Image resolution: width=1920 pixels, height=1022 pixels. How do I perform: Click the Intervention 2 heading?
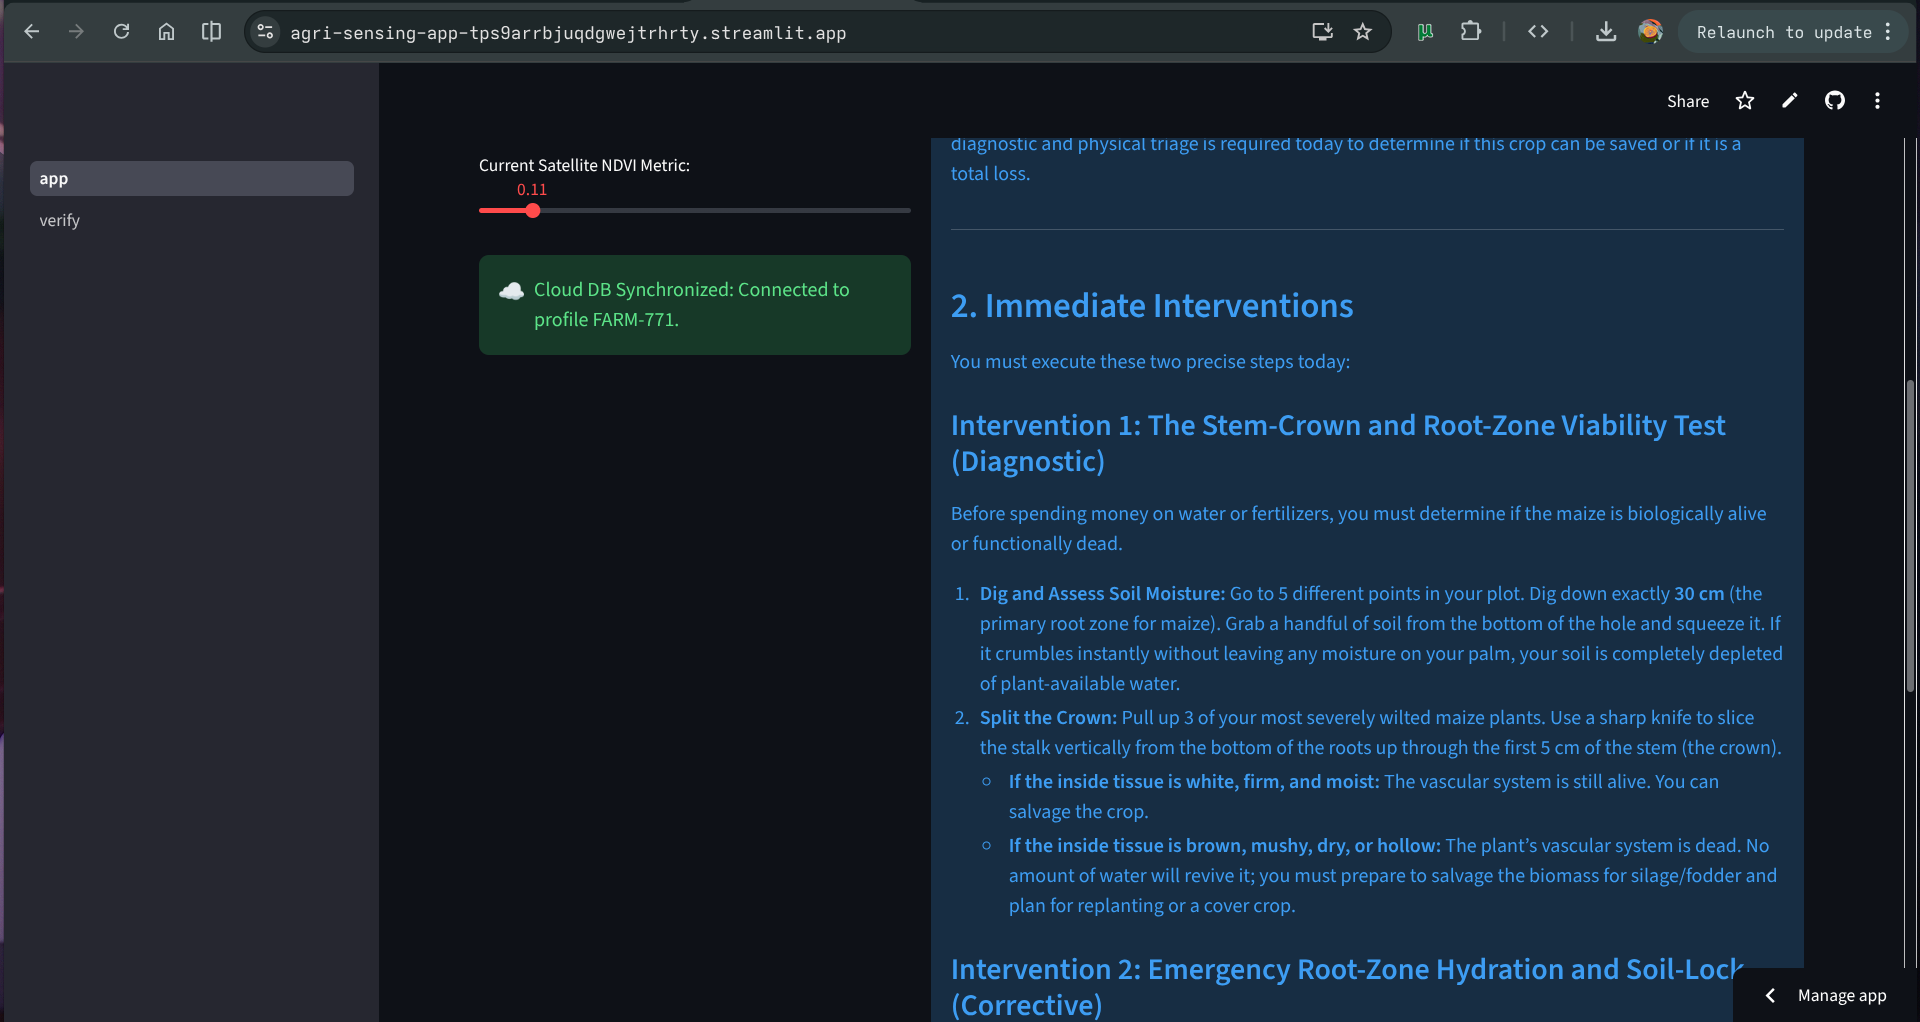coord(1347,987)
